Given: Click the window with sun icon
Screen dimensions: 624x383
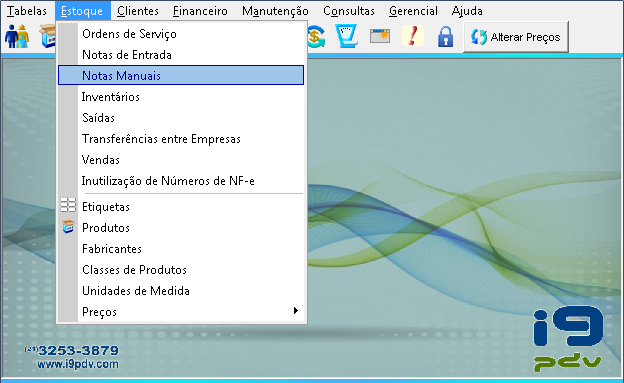Looking at the screenshot, I should coord(380,36).
